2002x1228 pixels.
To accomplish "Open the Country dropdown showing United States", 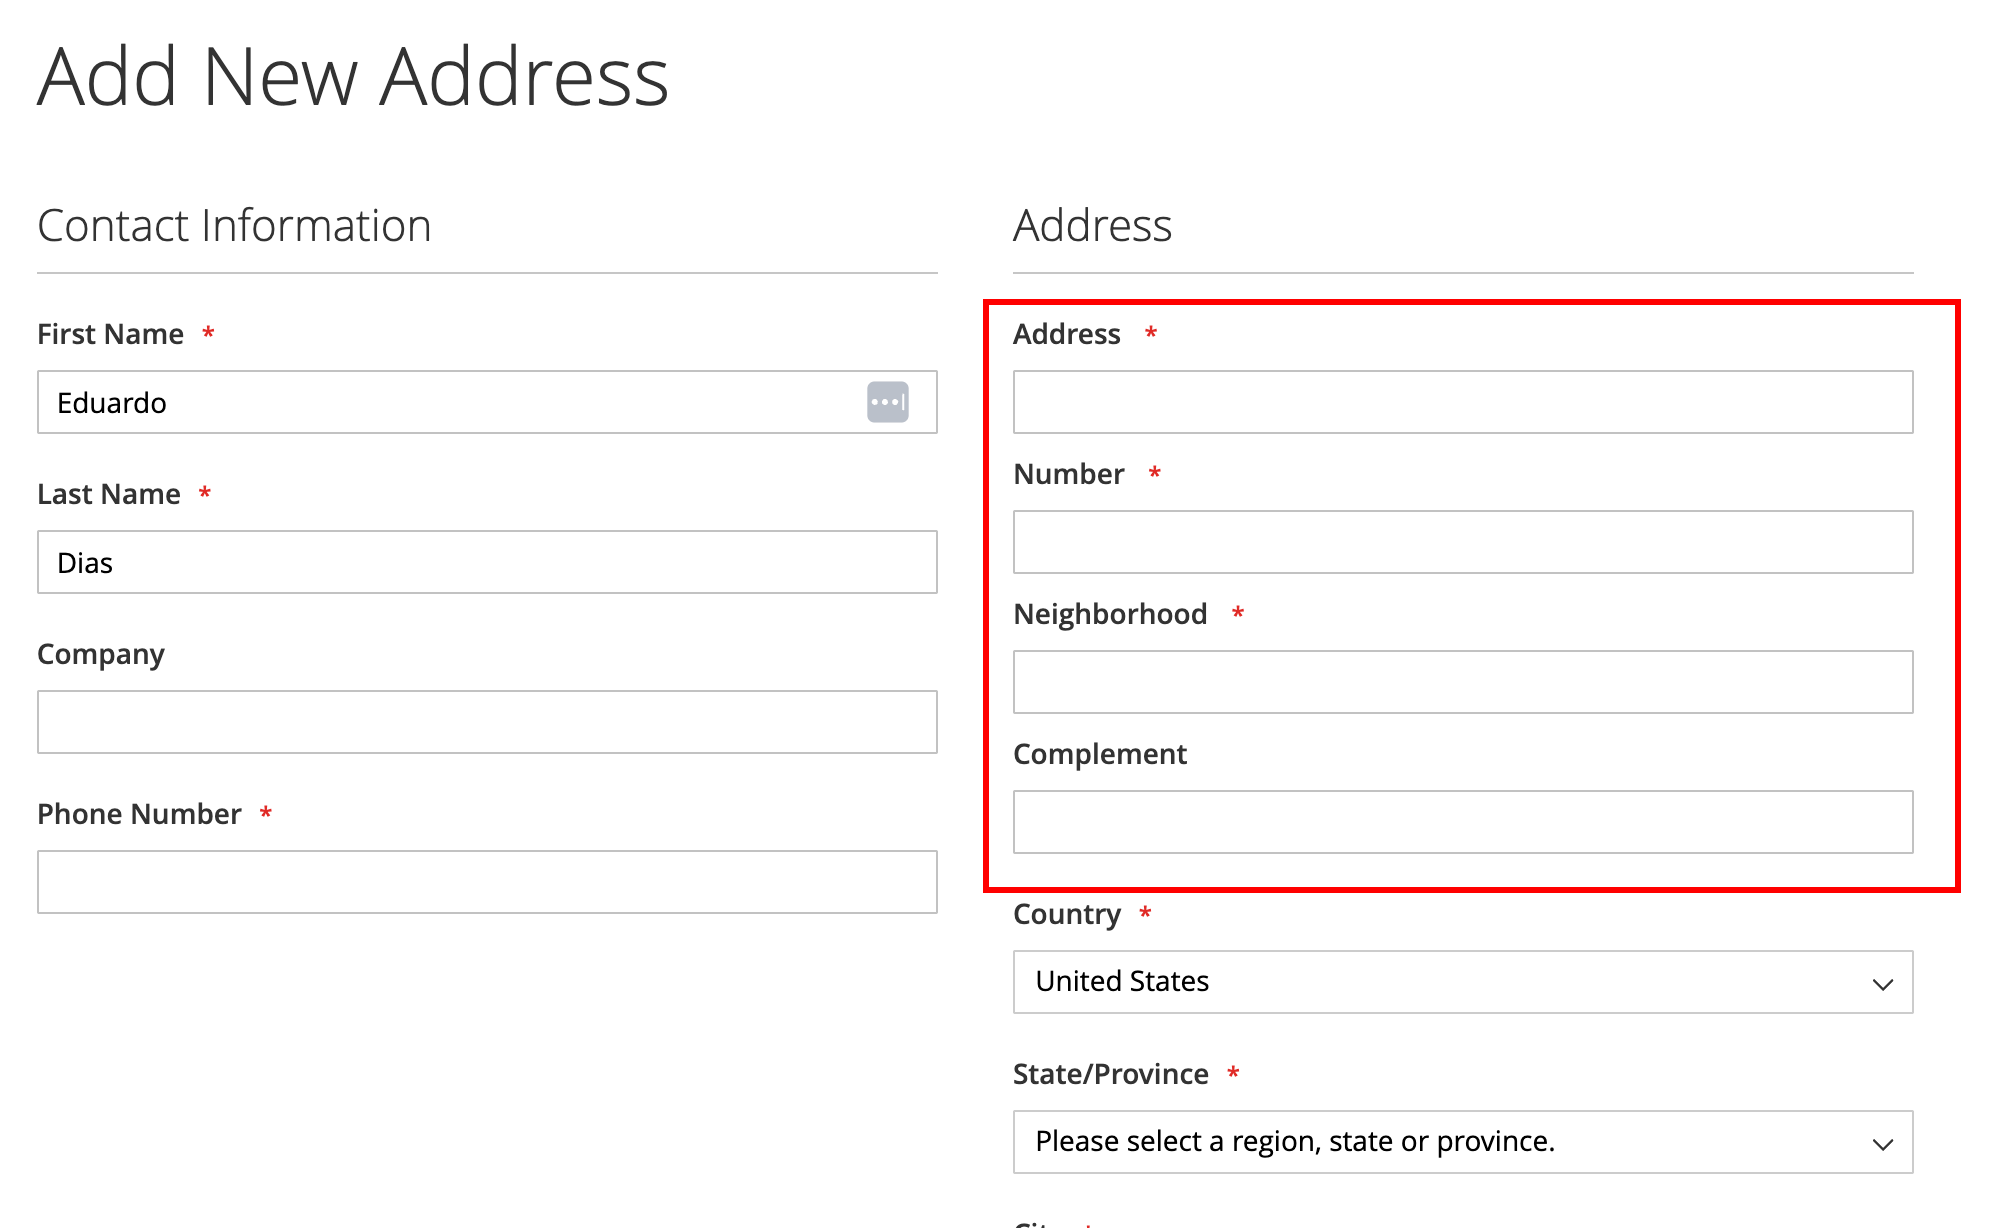I will pos(1463,982).
